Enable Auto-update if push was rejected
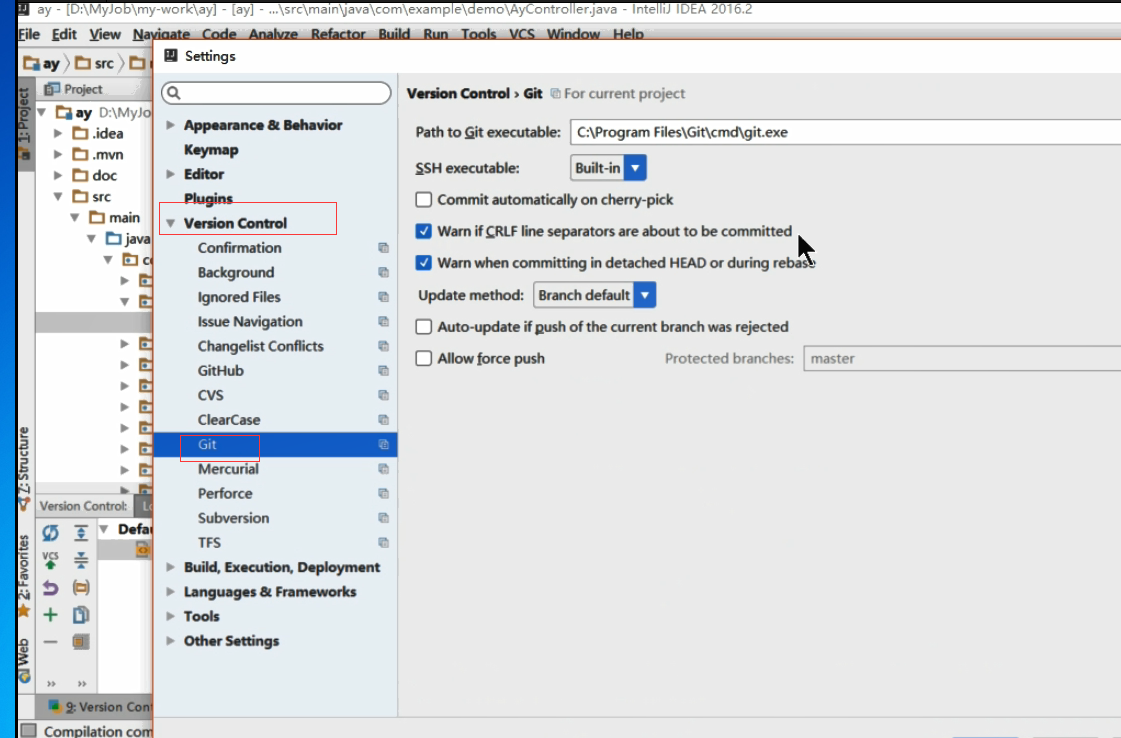 point(424,327)
